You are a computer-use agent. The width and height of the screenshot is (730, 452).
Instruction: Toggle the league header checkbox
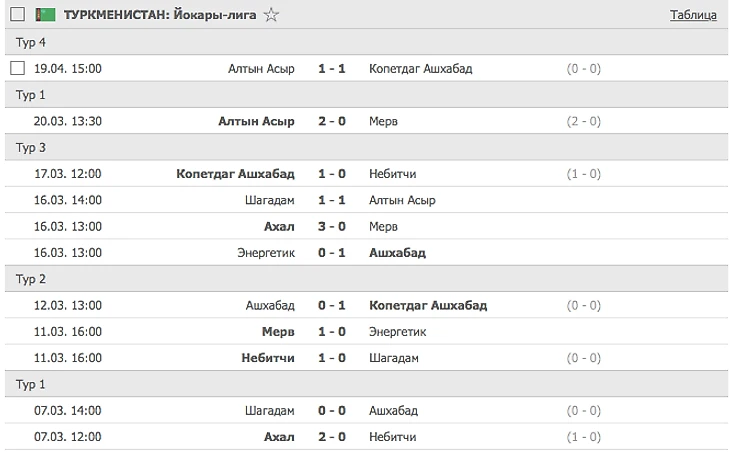17,15
